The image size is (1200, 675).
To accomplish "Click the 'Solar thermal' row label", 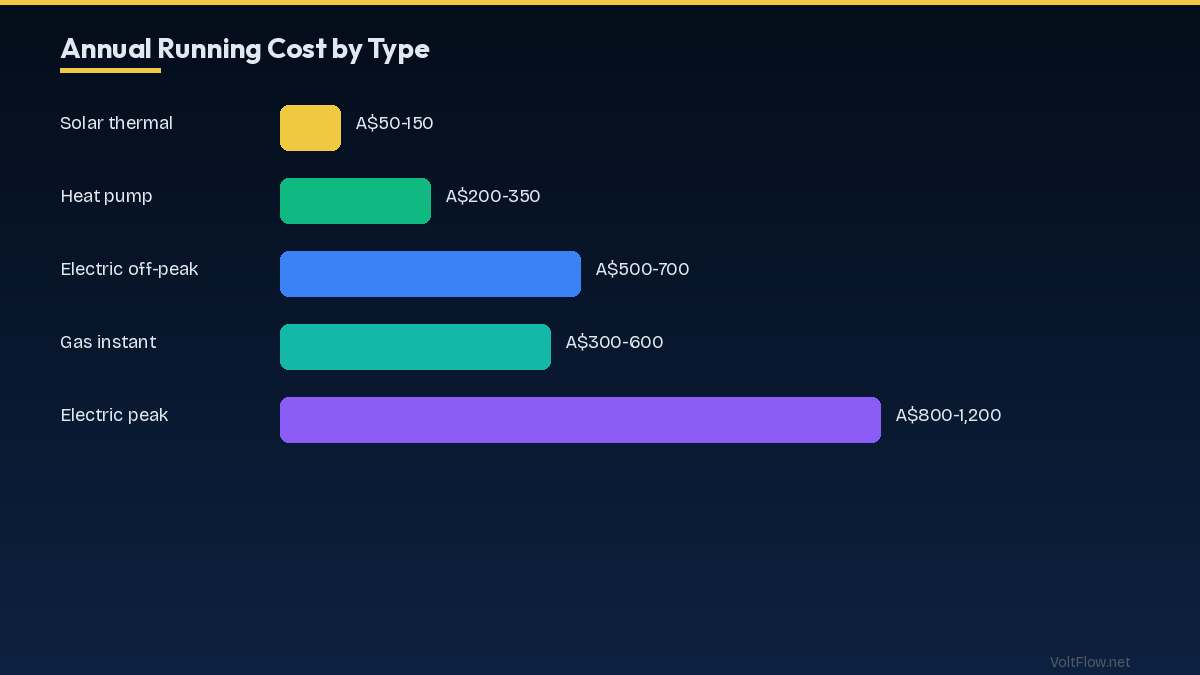I will 116,123.
